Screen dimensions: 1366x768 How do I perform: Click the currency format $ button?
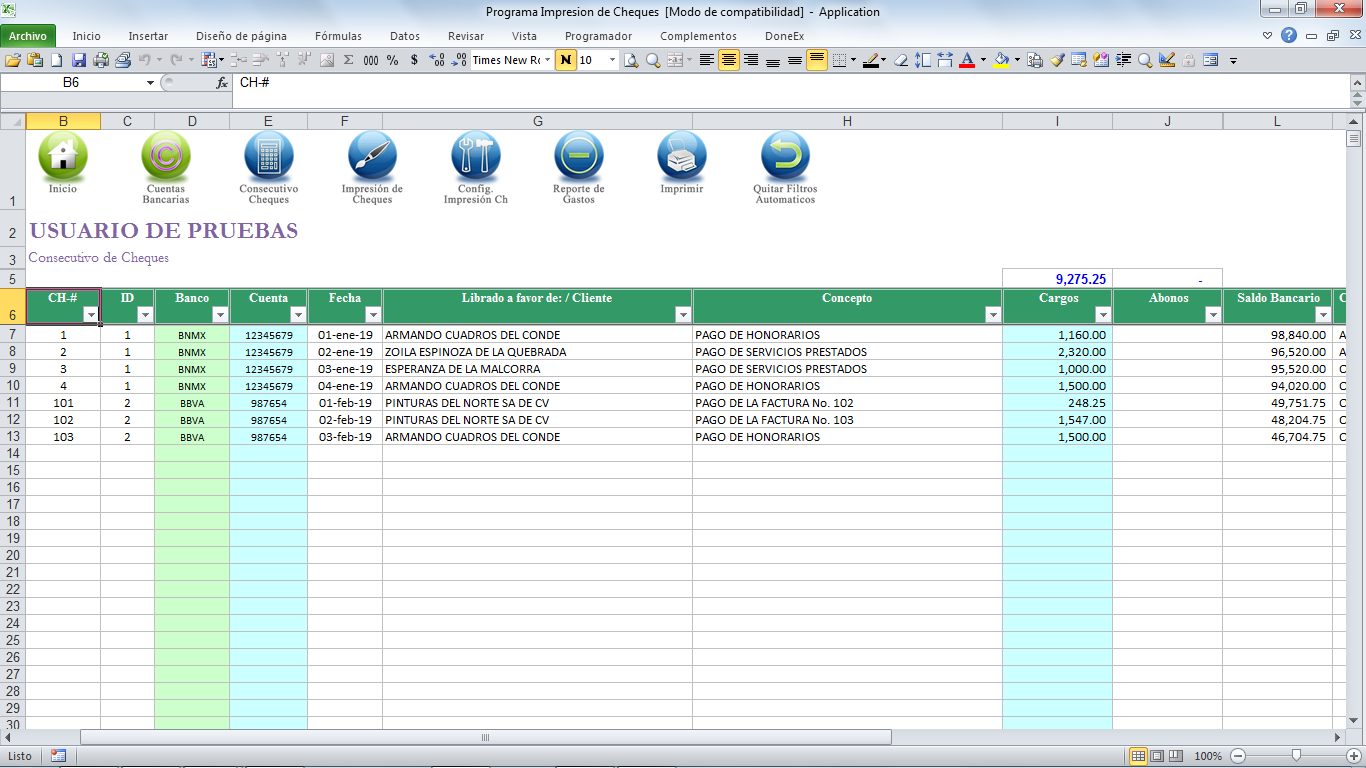point(414,60)
